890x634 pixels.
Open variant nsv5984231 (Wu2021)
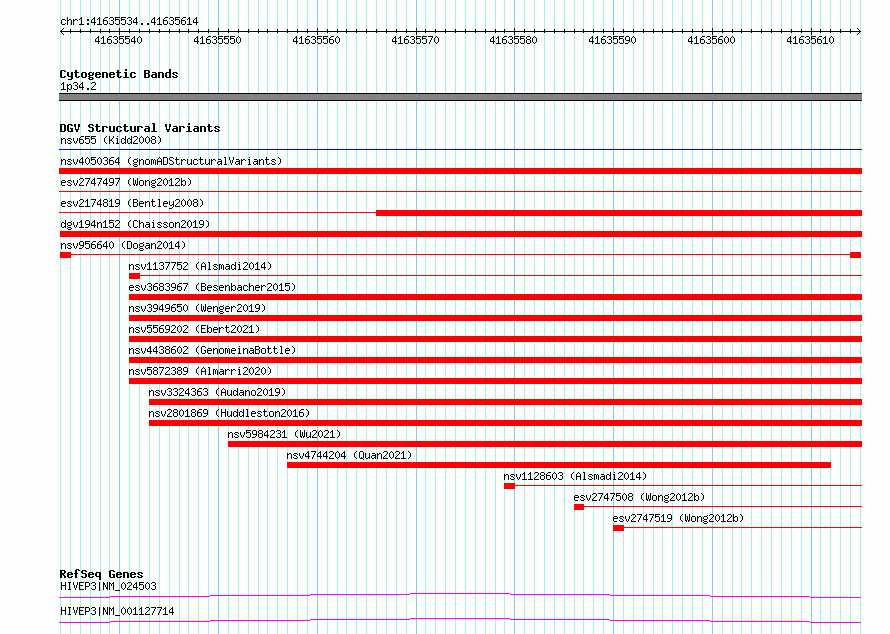(284, 434)
